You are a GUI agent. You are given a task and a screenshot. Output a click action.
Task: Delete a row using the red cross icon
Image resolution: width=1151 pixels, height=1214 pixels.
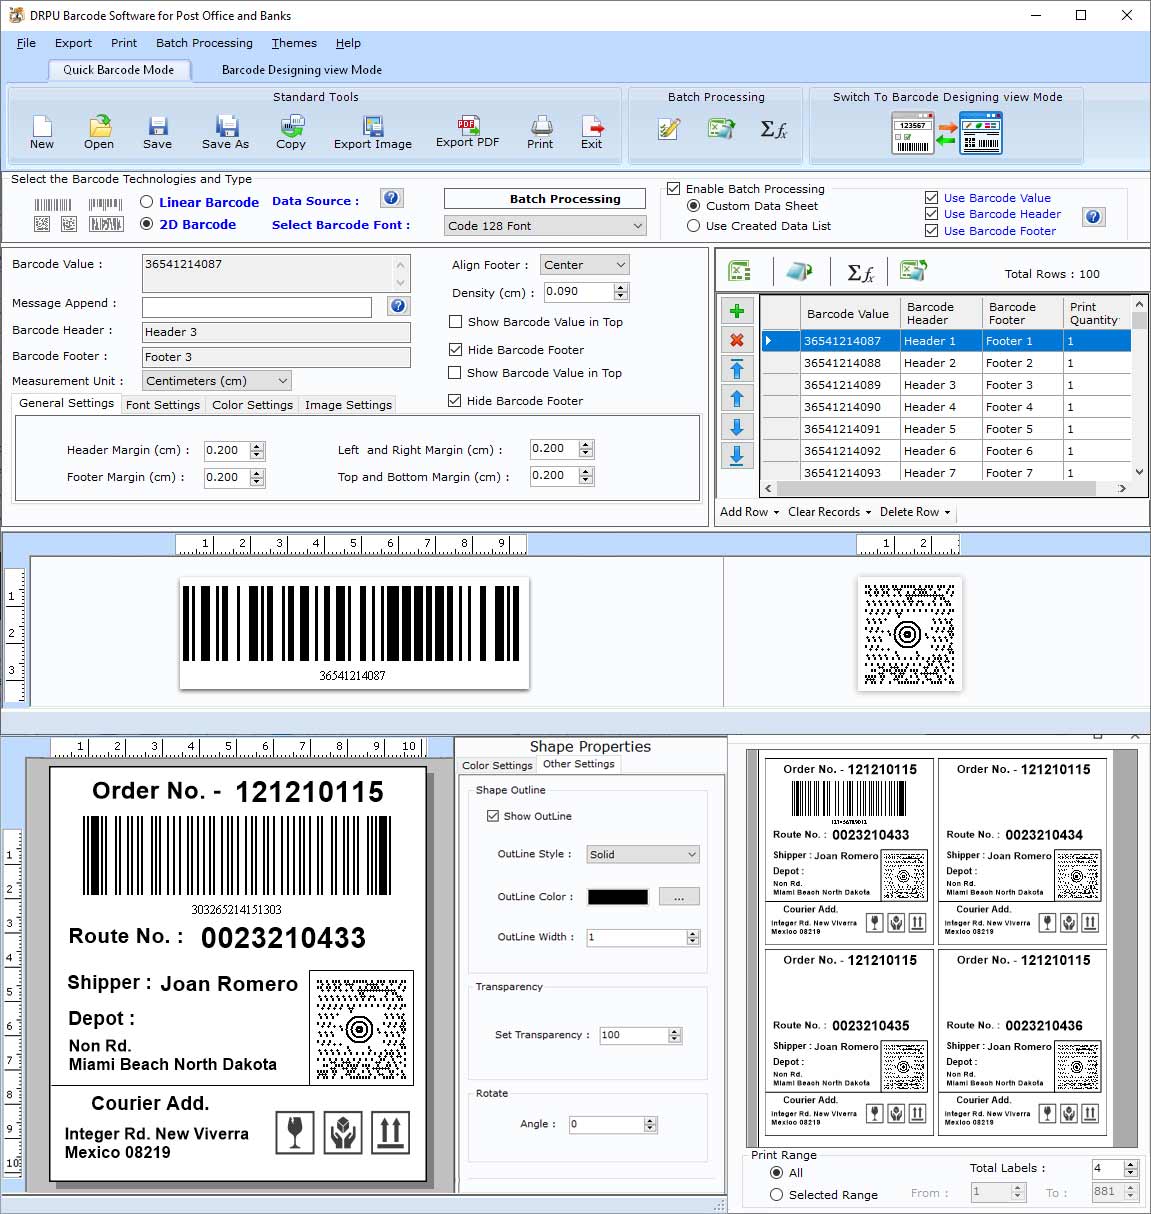coord(737,340)
